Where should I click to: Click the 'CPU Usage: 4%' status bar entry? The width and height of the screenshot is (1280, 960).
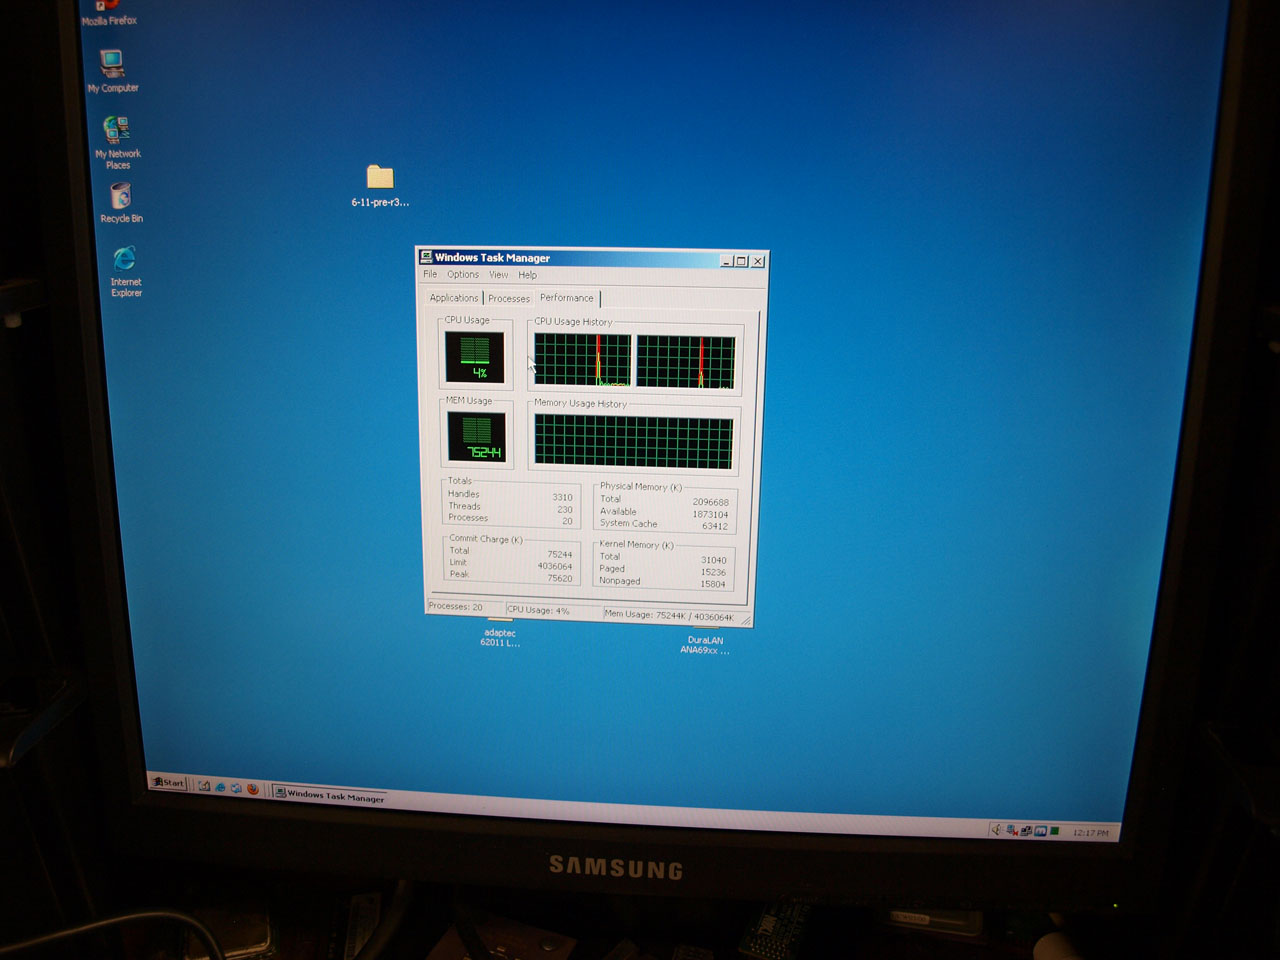[x=552, y=610]
